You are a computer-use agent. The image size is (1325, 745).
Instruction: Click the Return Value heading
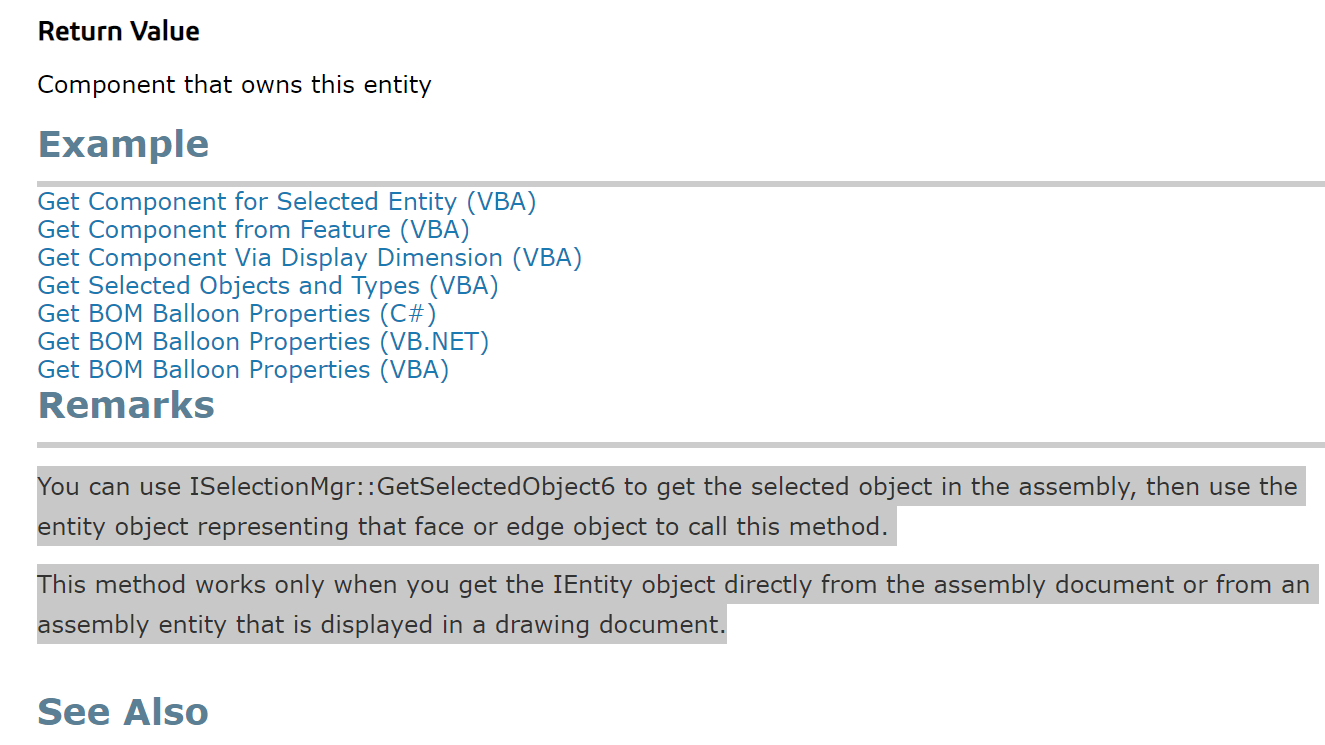(118, 32)
